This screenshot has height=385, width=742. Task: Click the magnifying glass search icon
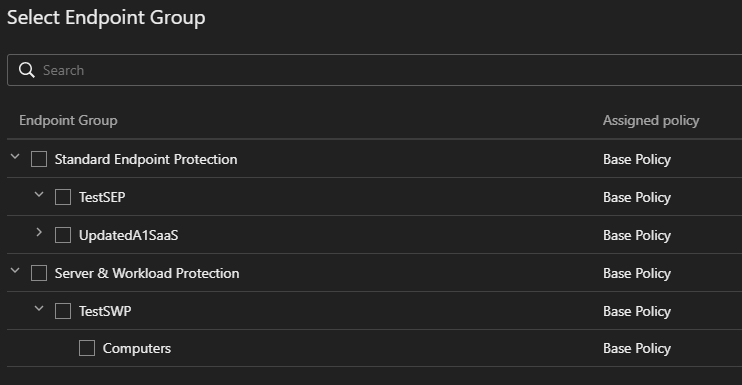tap(26, 70)
